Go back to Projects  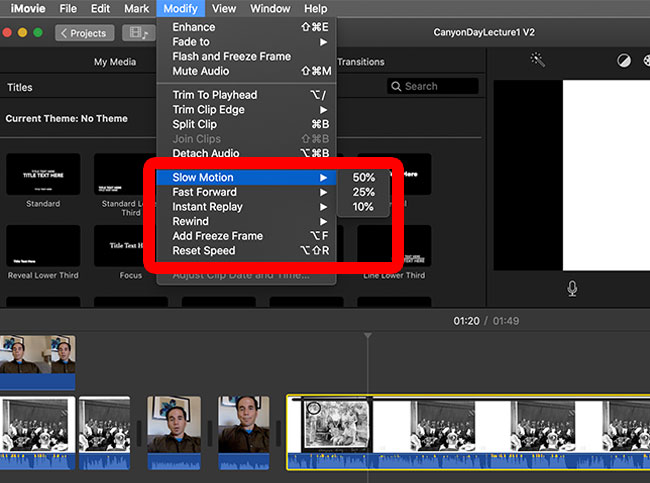coord(85,33)
